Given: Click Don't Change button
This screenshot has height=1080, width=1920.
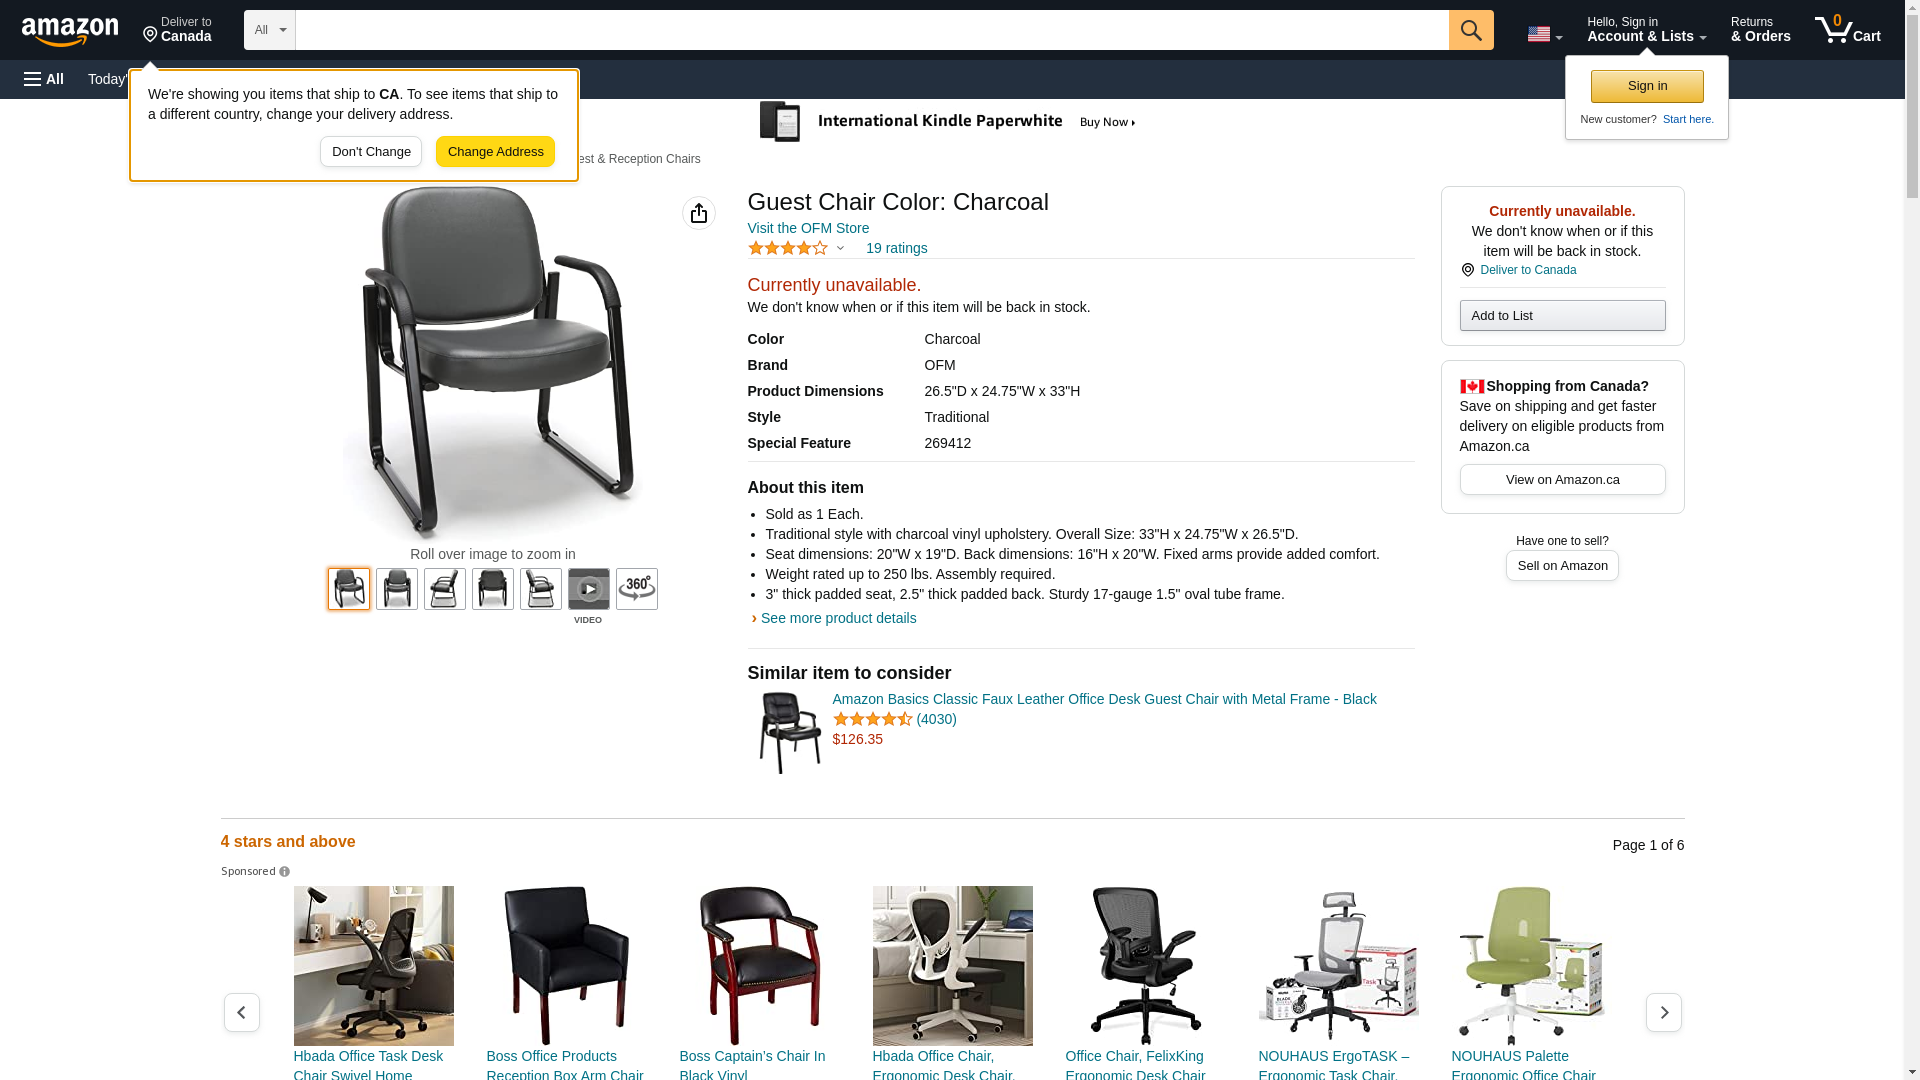Looking at the screenshot, I should tap(371, 152).
